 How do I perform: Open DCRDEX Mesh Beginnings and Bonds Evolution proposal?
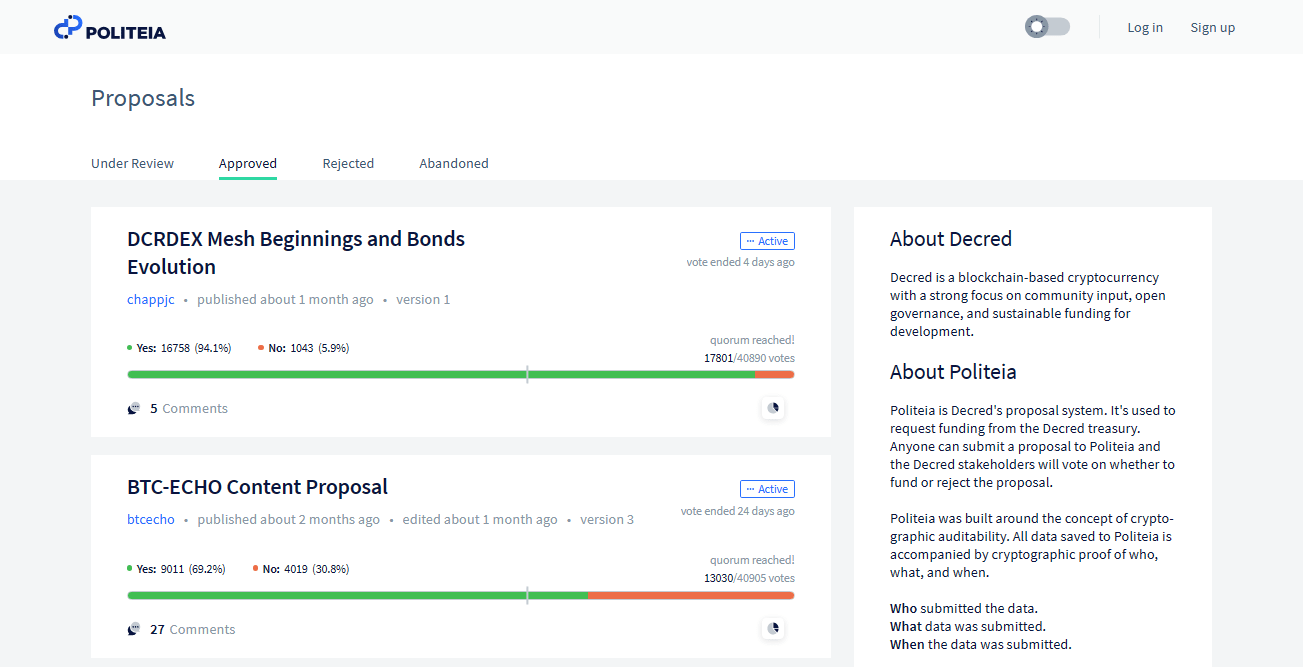coord(296,253)
